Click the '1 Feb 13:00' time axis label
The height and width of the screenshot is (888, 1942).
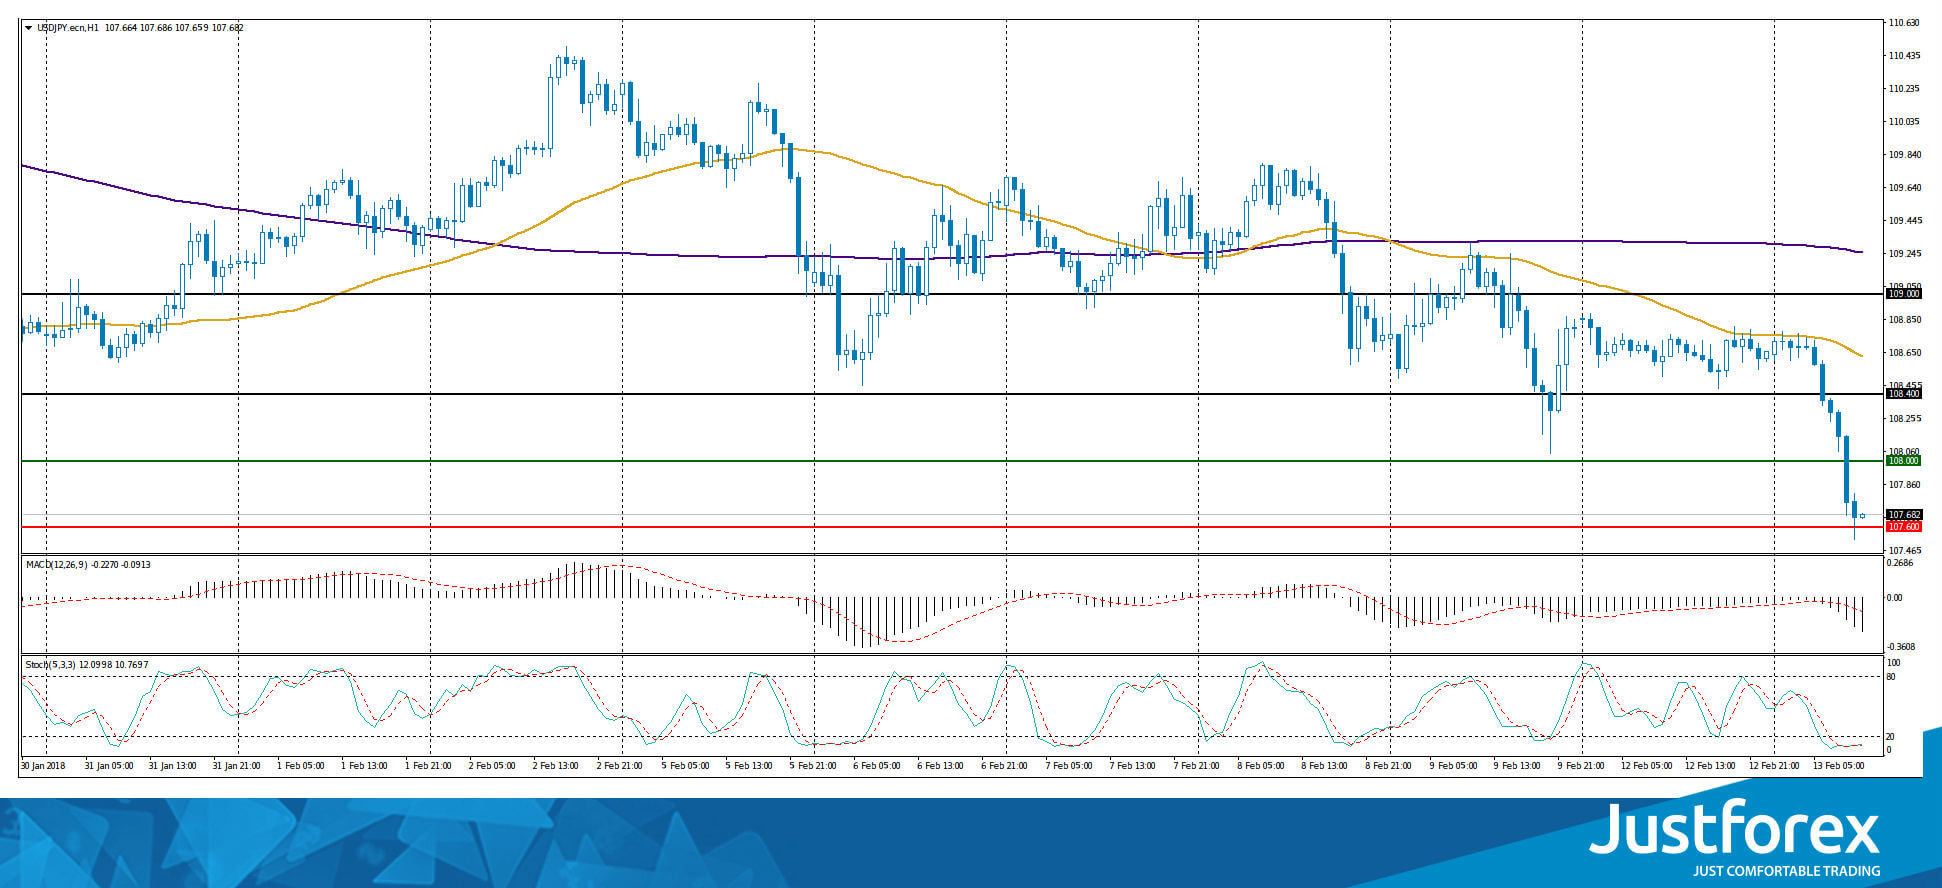pyautogui.click(x=365, y=766)
